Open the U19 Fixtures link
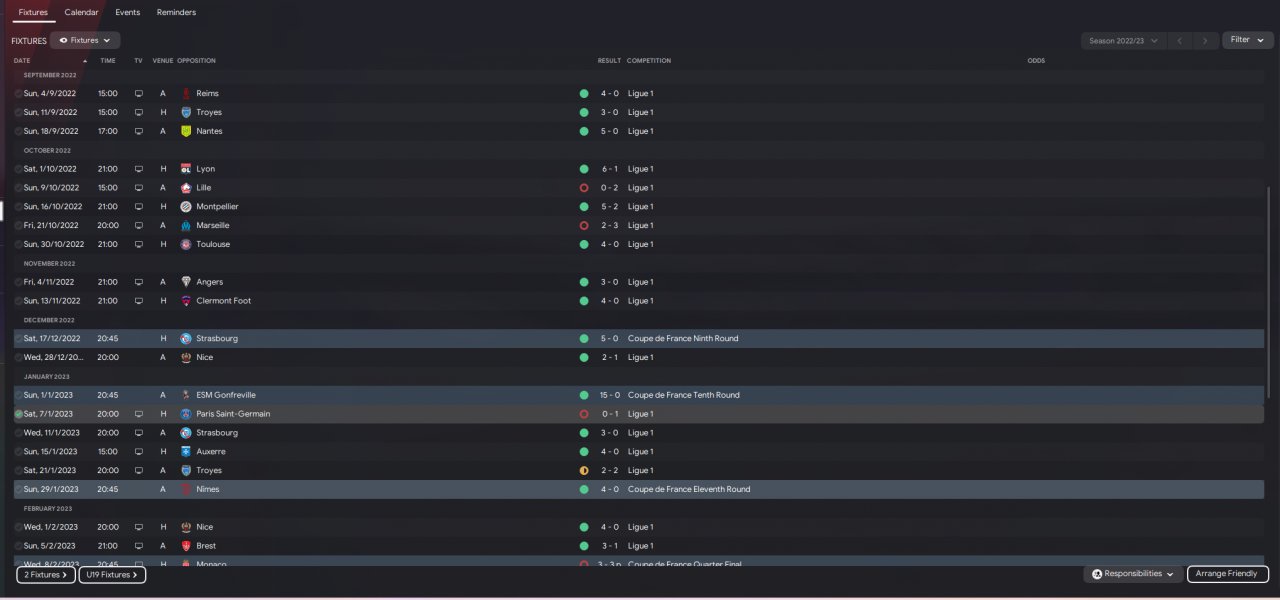This screenshot has height=600, width=1280. tap(112, 575)
